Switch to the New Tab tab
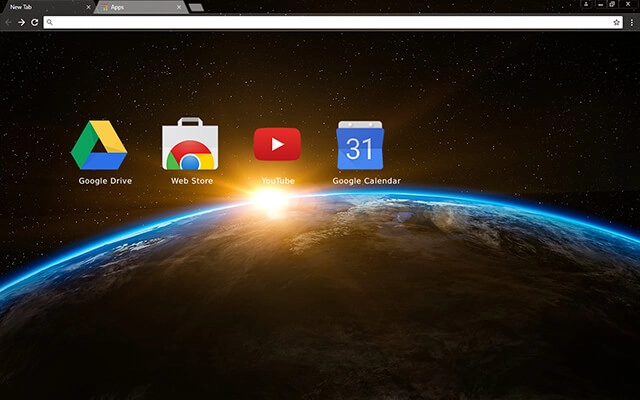Image resolution: width=640 pixels, height=400 pixels. (47, 7)
